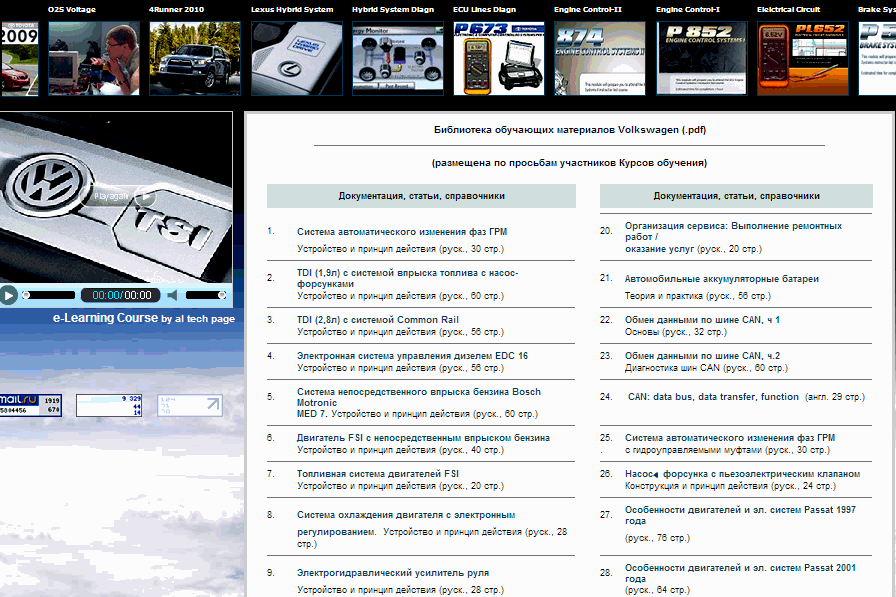Viewport: 896px width, 597px height.
Task: Open the Lexus Hybrid System thumbnail
Action: [297, 58]
